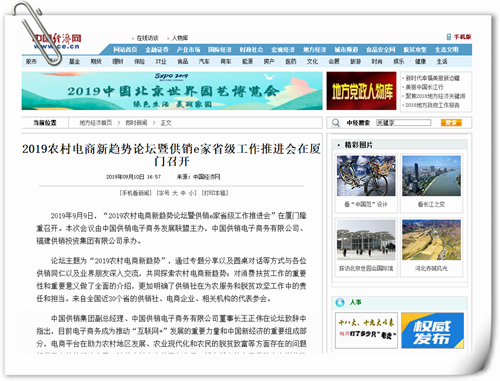Click the orange 搜索 button

451,123
